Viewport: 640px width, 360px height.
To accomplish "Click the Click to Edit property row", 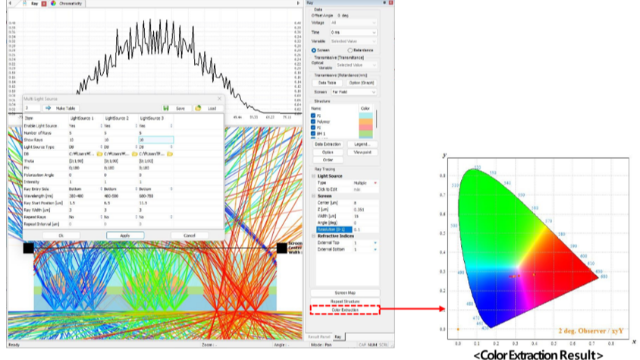I will pos(347,189).
